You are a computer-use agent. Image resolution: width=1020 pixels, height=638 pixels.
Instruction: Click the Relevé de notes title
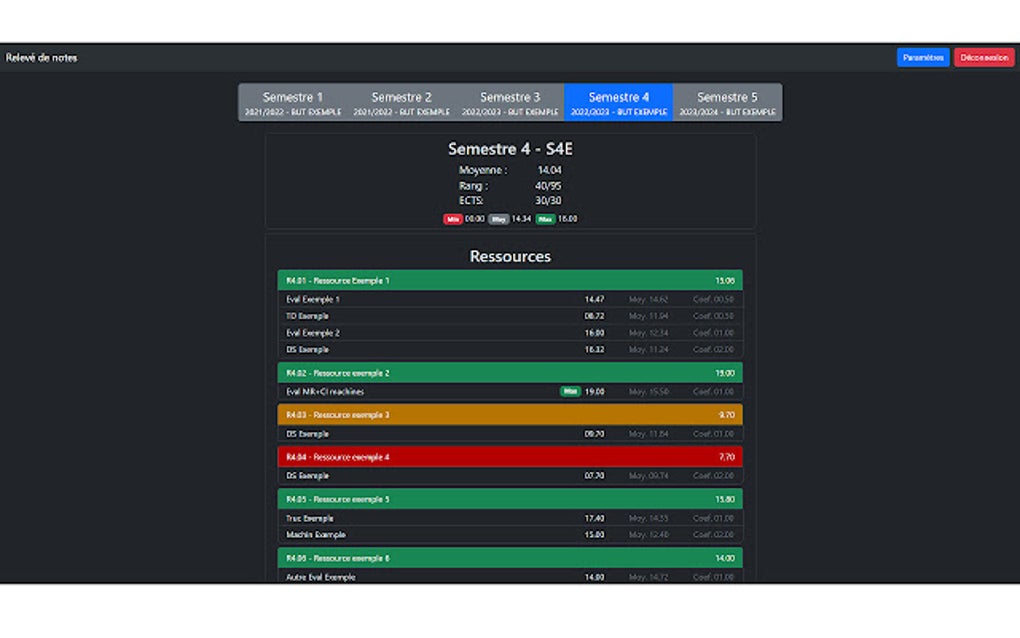click(x=40, y=57)
